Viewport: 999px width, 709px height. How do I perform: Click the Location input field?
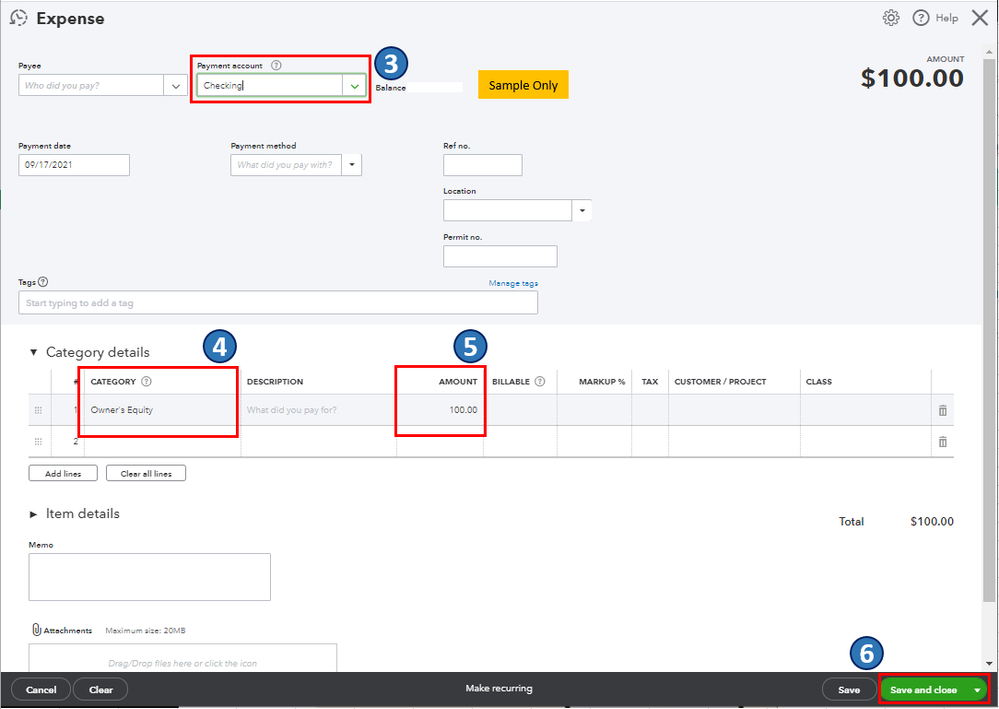508,210
